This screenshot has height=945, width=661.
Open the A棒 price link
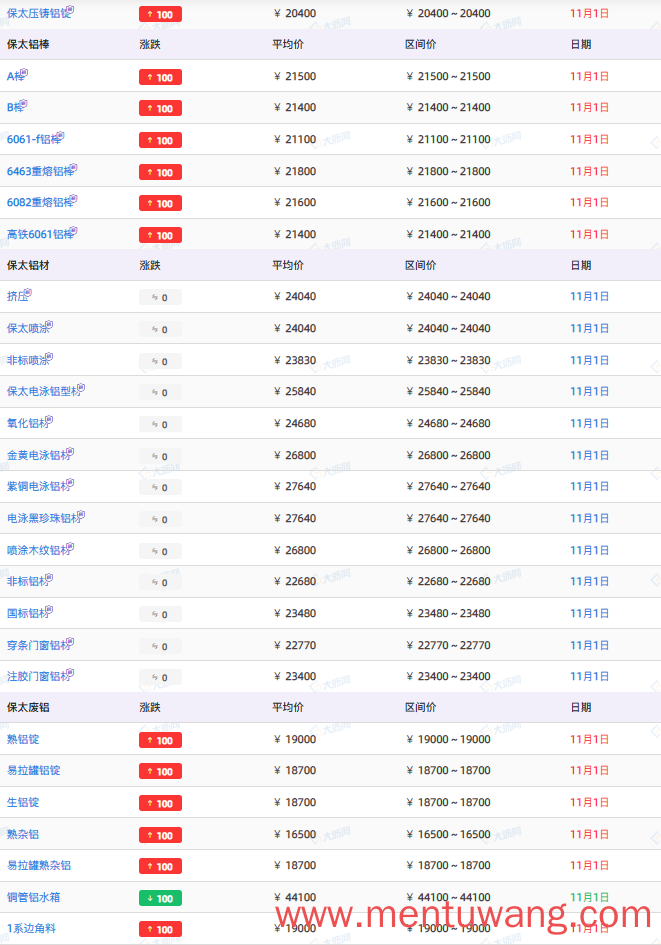point(14,77)
